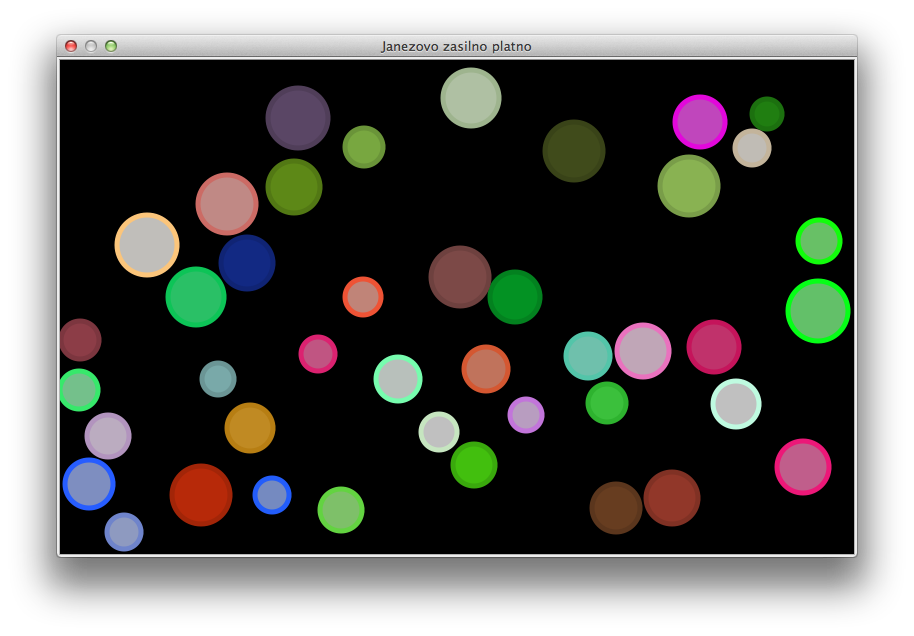This screenshot has height=636, width=914.
Task: Minimize the window with the gray titlebar button
Action: tap(91, 46)
